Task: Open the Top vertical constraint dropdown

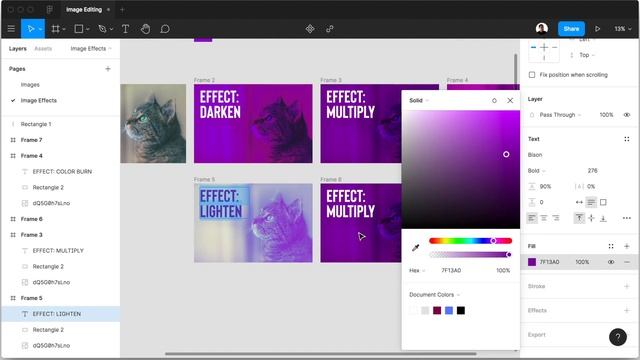Action: tap(587, 55)
